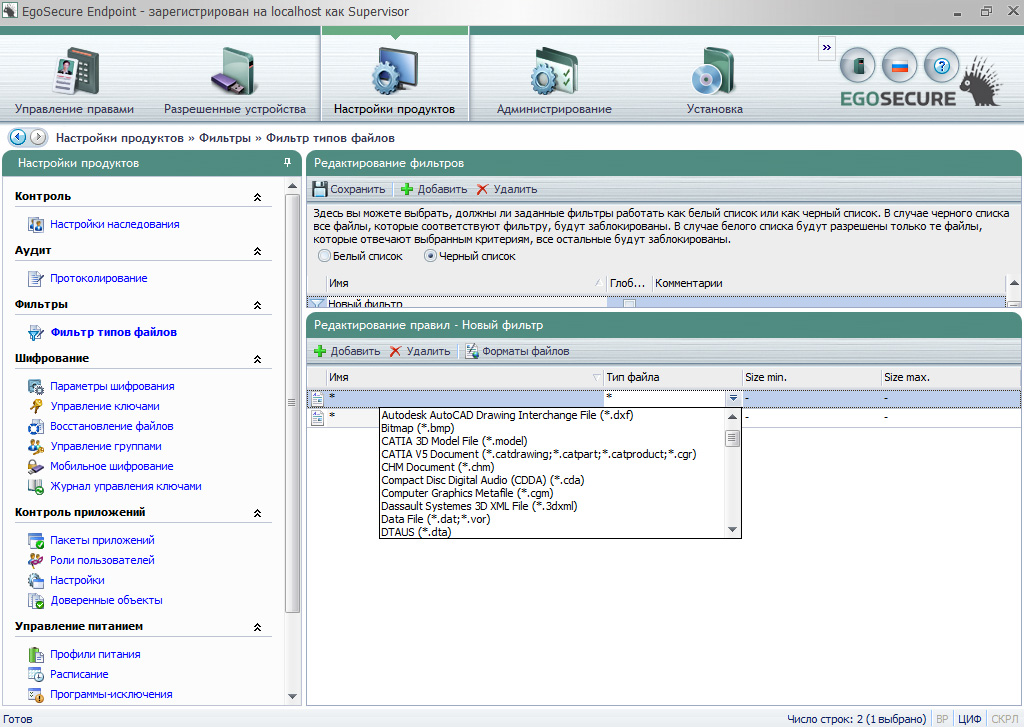The height and width of the screenshot is (727, 1024).
Task: Click the help question mark icon
Action: (x=940, y=66)
